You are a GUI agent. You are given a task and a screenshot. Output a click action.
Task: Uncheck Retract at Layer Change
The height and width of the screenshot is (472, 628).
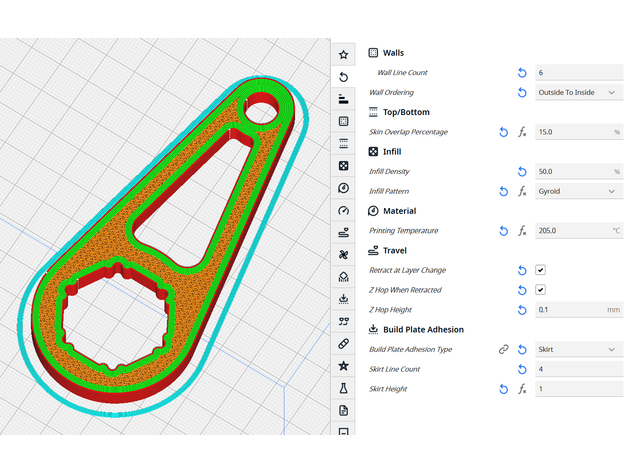[540, 270]
